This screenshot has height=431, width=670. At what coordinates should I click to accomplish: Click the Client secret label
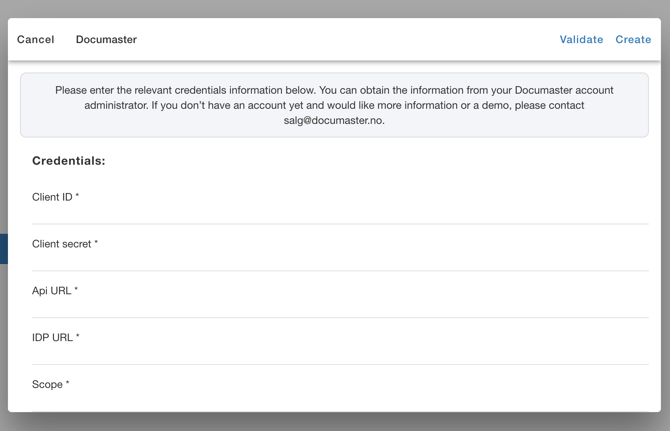61,244
